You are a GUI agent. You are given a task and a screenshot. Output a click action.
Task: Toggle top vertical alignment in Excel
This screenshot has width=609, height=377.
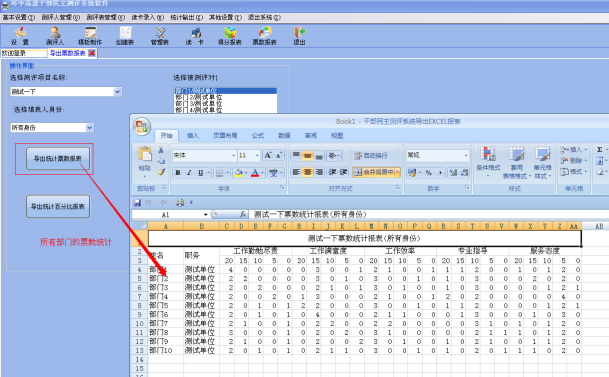coord(296,155)
